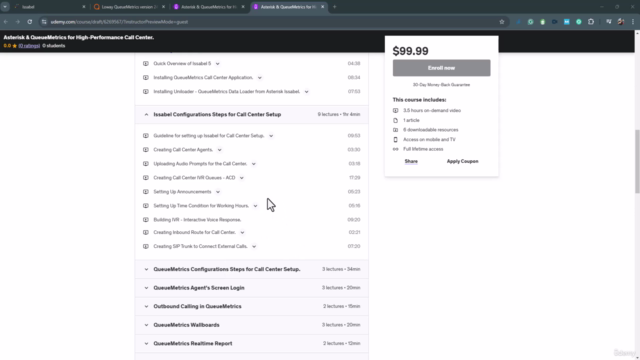This screenshot has height=360, width=640.
Task: Click the $99.99 price text
Action: click(x=410, y=51)
